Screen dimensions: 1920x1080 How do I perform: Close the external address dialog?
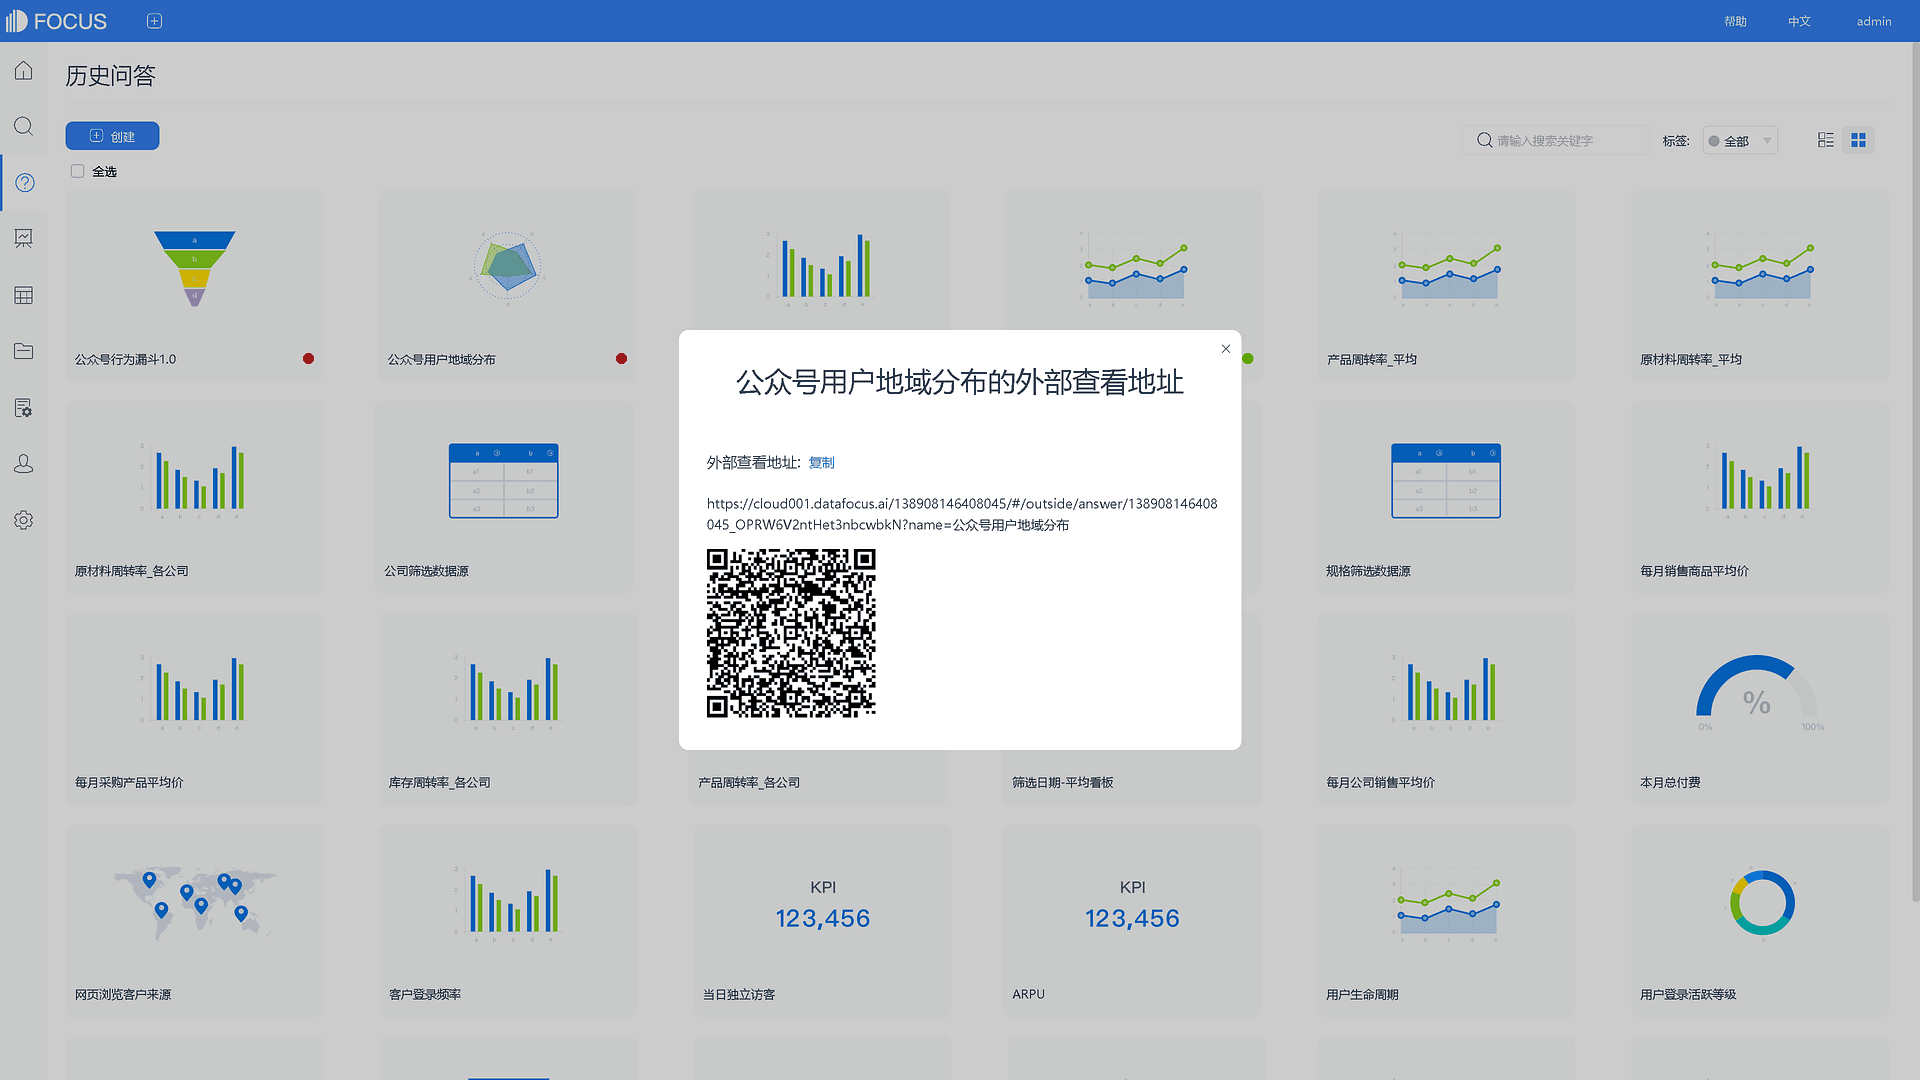tap(1225, 349)
